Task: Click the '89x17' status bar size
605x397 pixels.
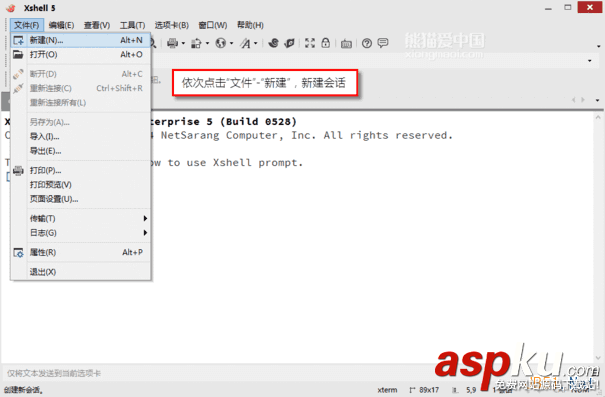Action: click(429, 390)
